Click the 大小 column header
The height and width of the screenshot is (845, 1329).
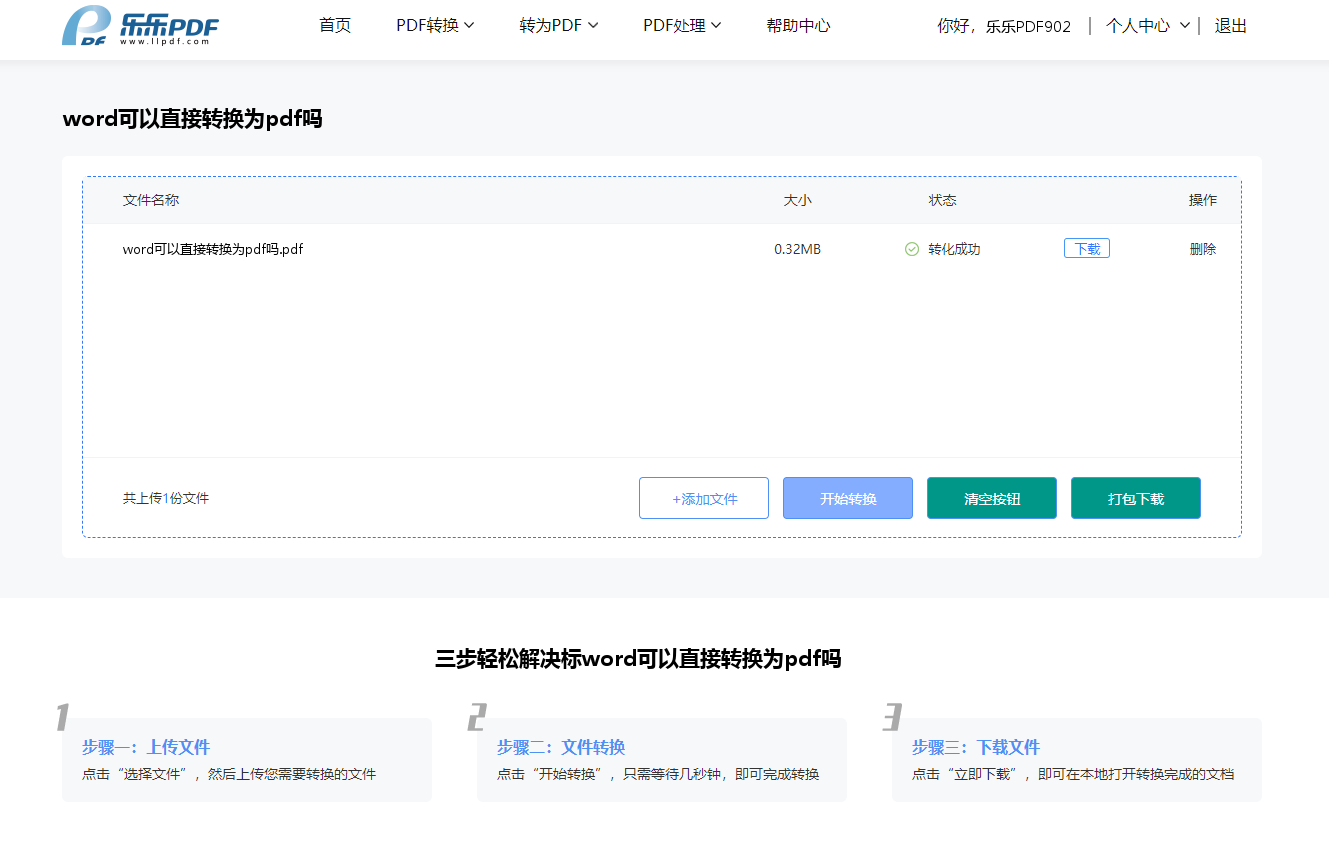click(x=797, y=200)
